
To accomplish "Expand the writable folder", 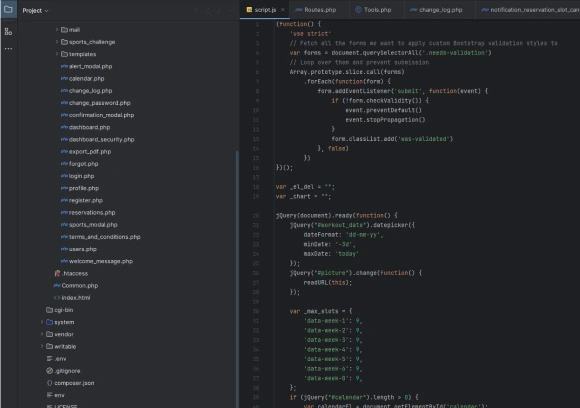I will point(42,347).
